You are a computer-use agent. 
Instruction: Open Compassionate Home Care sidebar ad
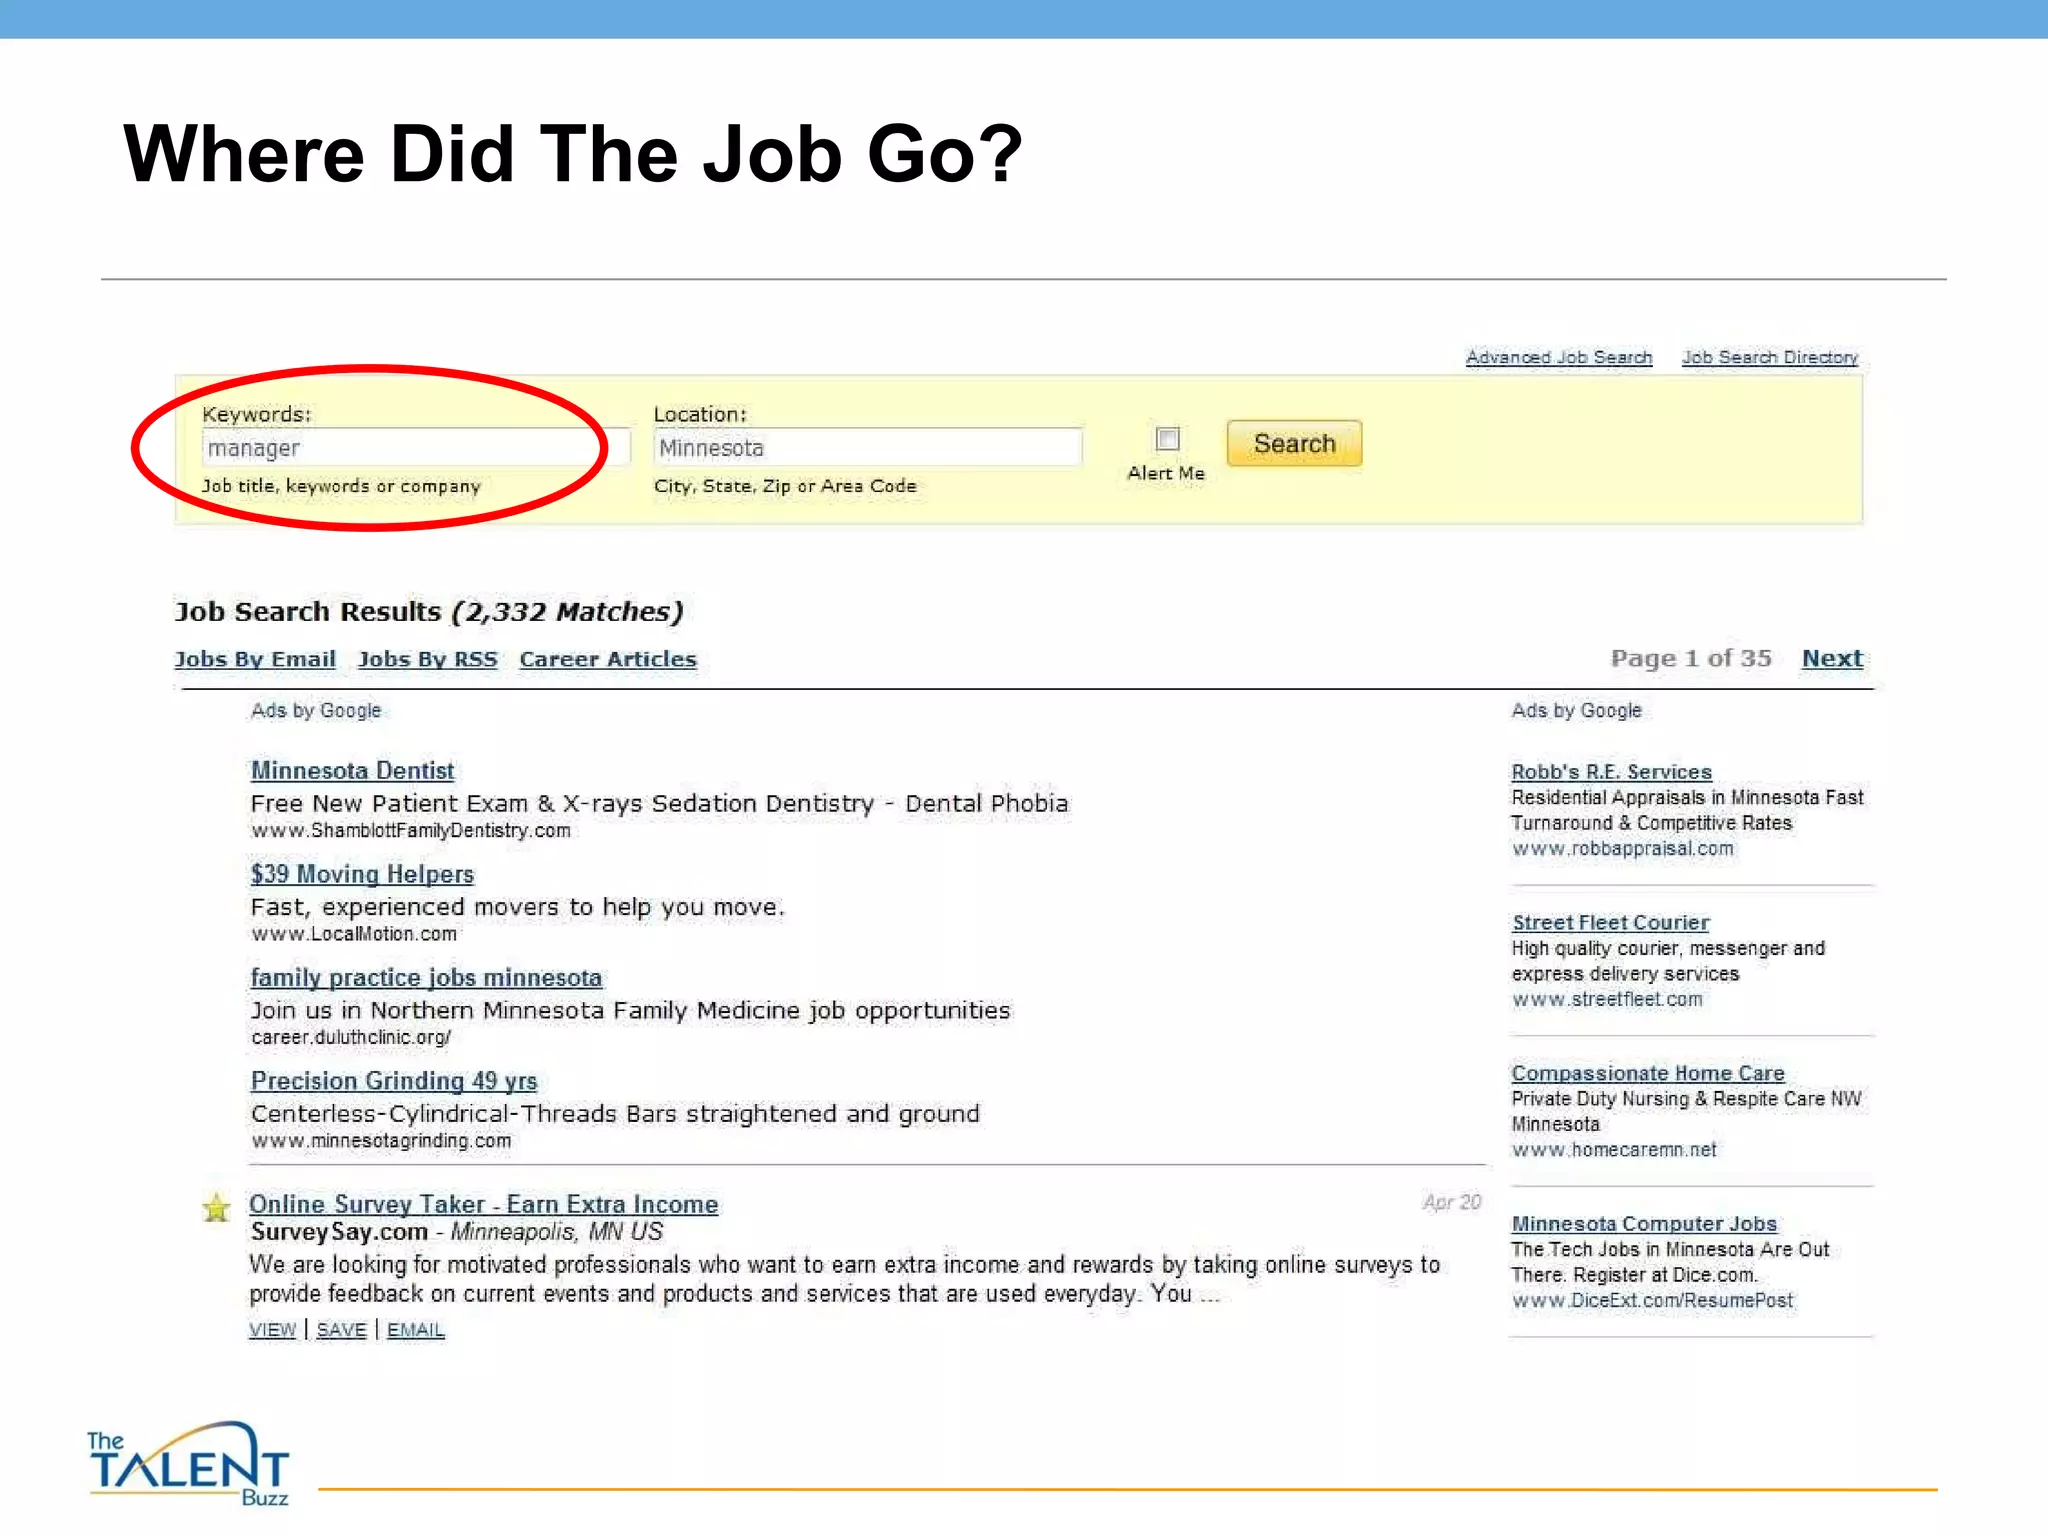pyautogui.click(x=1648, y=1072)
